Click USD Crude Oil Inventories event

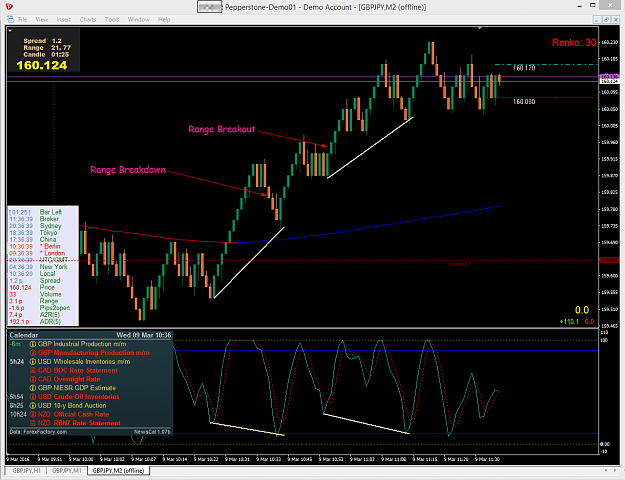coord(79,397)
